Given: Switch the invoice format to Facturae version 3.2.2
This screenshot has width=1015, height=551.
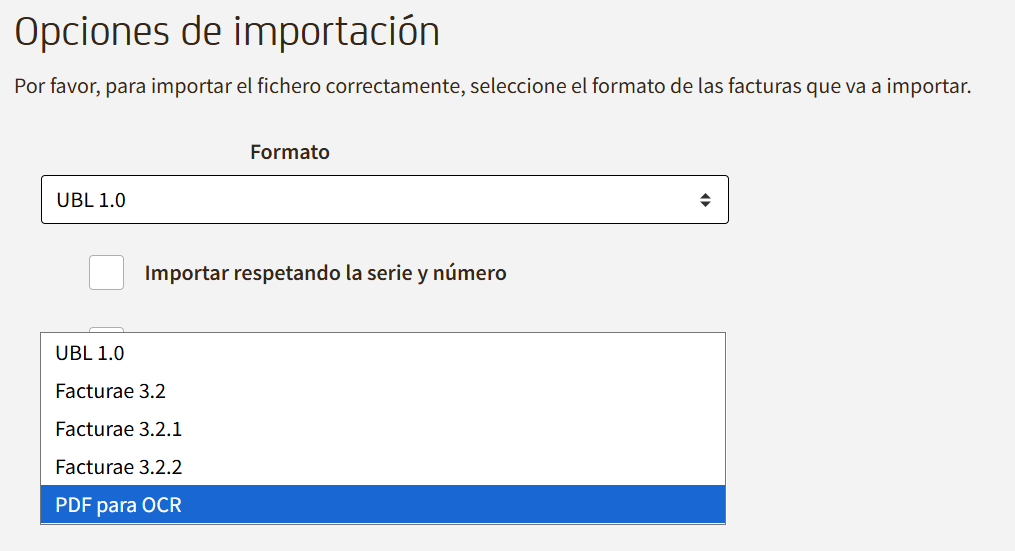Looking at the screenshot, I should coord(383,467).
